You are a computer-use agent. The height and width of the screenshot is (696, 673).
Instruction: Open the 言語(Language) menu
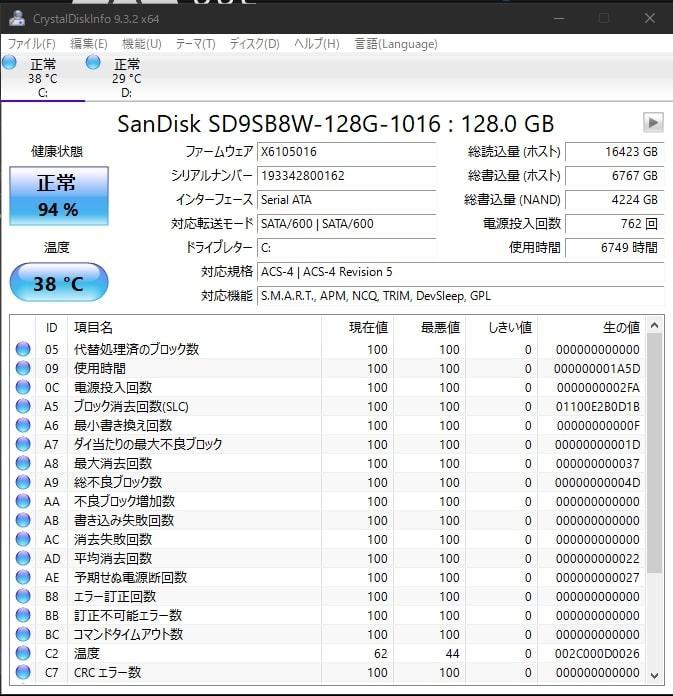coord(396,44)
